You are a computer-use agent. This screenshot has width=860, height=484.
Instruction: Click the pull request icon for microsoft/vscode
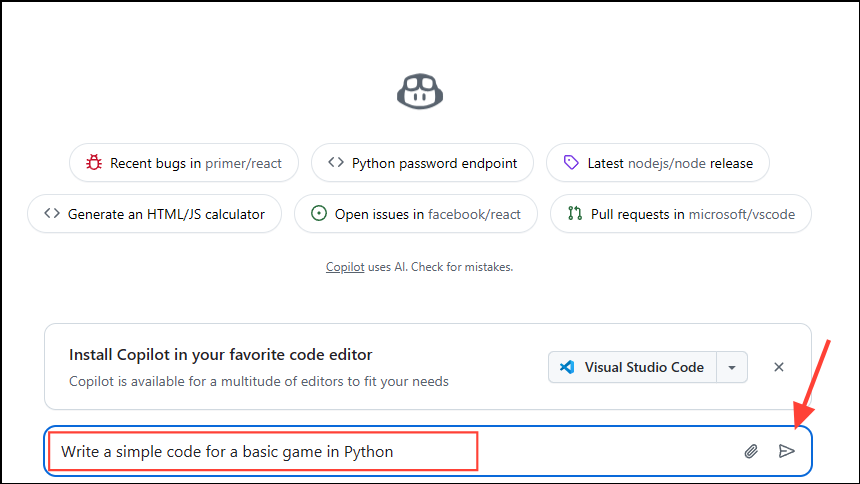[x=575, y=214]
